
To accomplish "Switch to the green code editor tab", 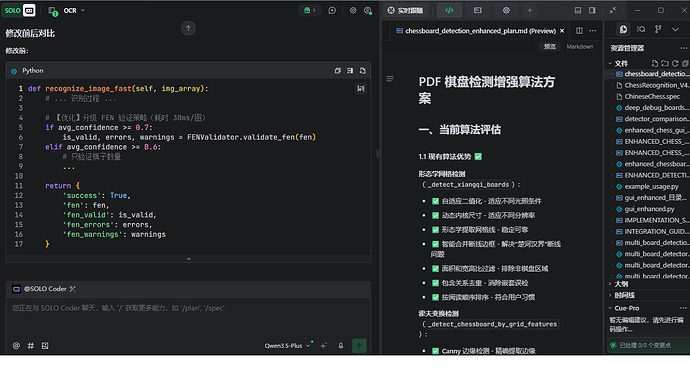I will [x=449, y=10].
